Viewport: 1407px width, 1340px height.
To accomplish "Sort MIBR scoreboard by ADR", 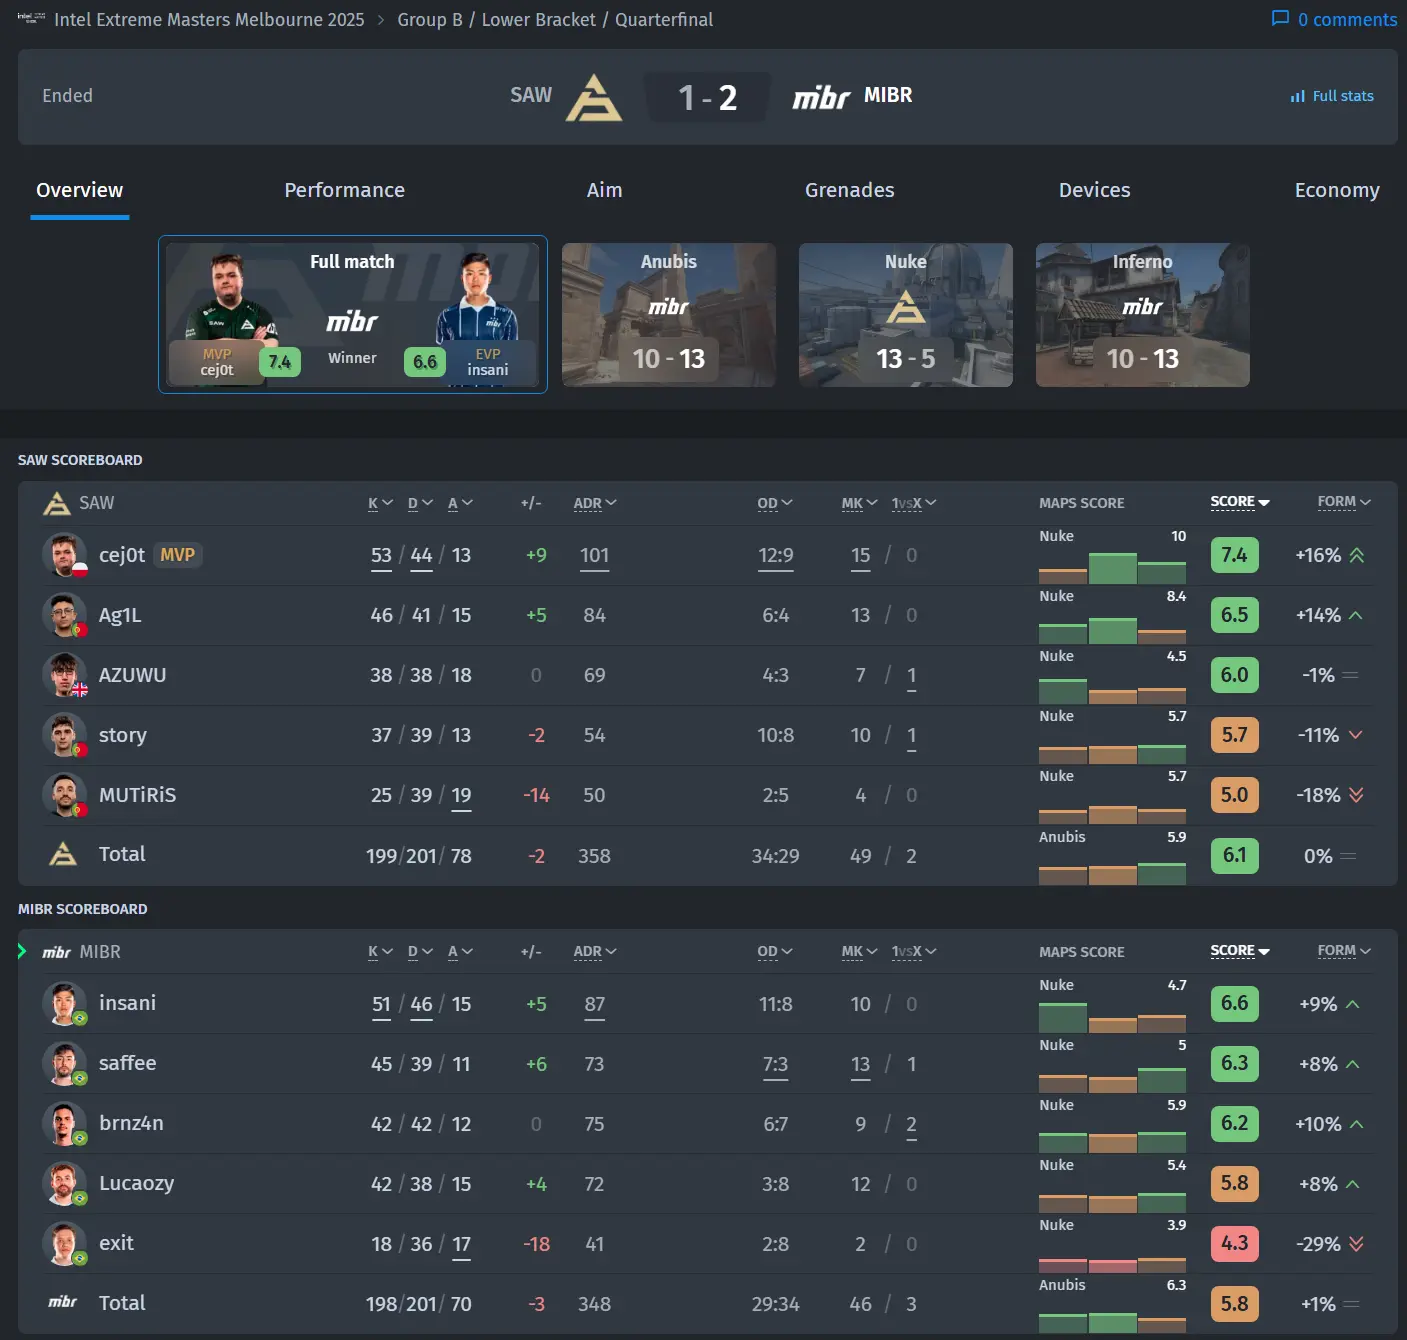I will coord(595,952).
